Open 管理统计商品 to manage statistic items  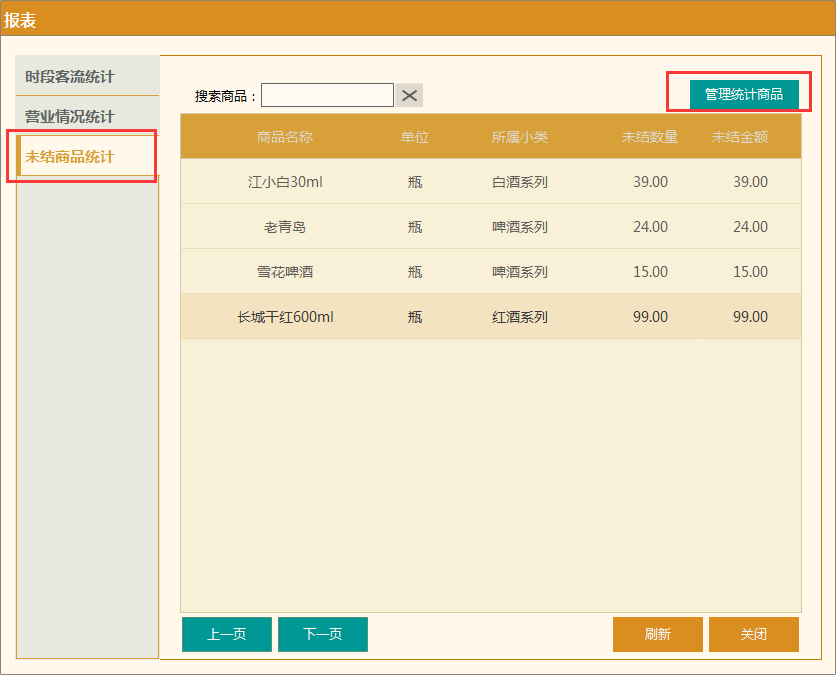pyautogui.click(x=748, y=92)
